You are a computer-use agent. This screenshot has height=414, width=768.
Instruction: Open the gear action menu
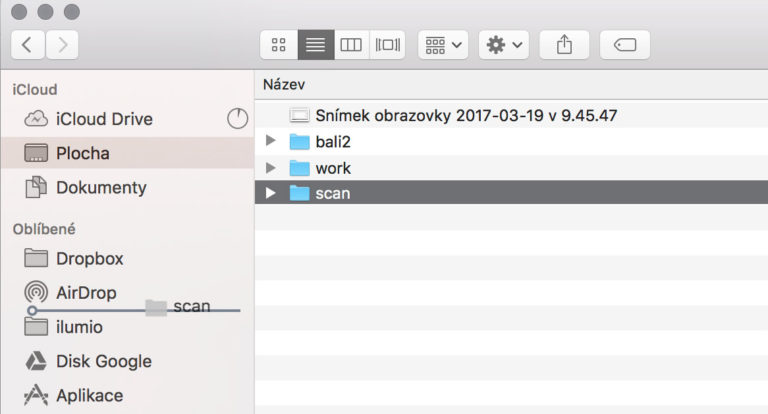(x=503, y=45)
